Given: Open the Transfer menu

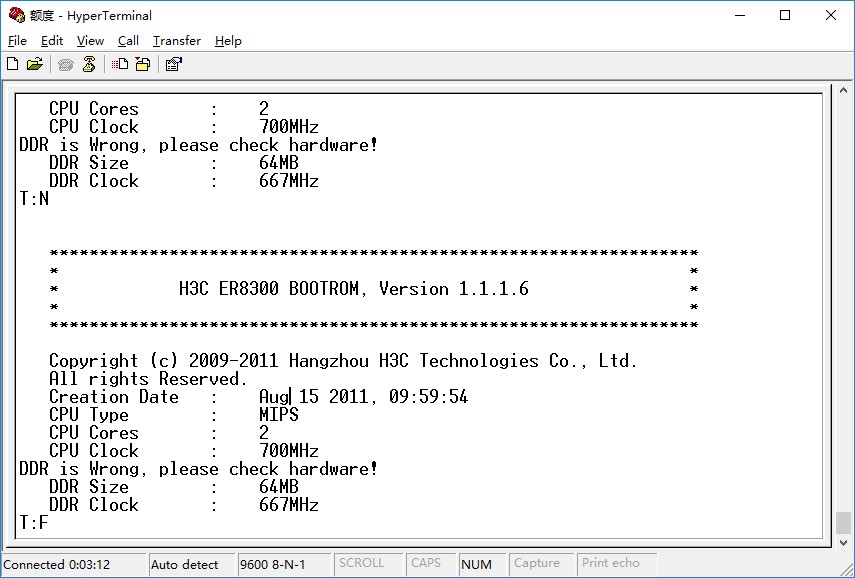Looking at the screenshot, I should pyautogui.click(x=177, y=41).
